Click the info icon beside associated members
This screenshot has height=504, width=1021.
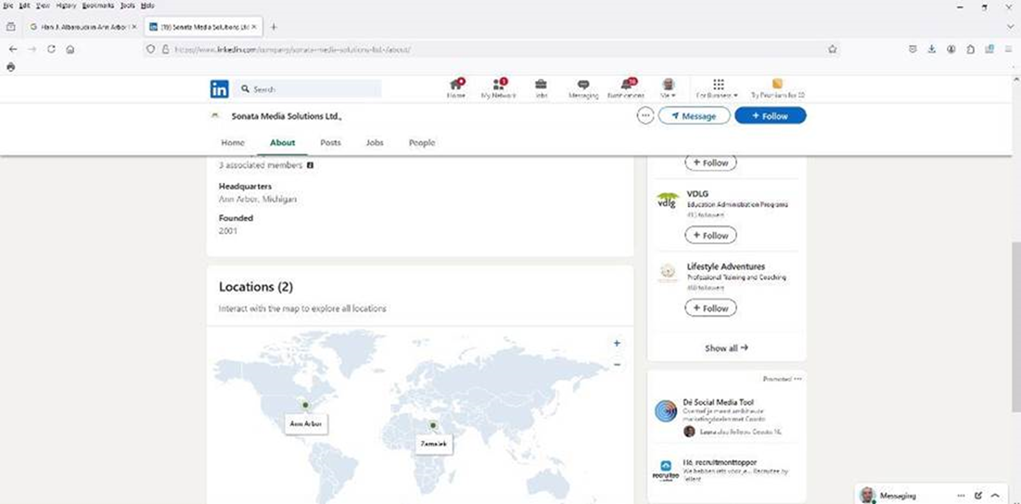[310, 165]
